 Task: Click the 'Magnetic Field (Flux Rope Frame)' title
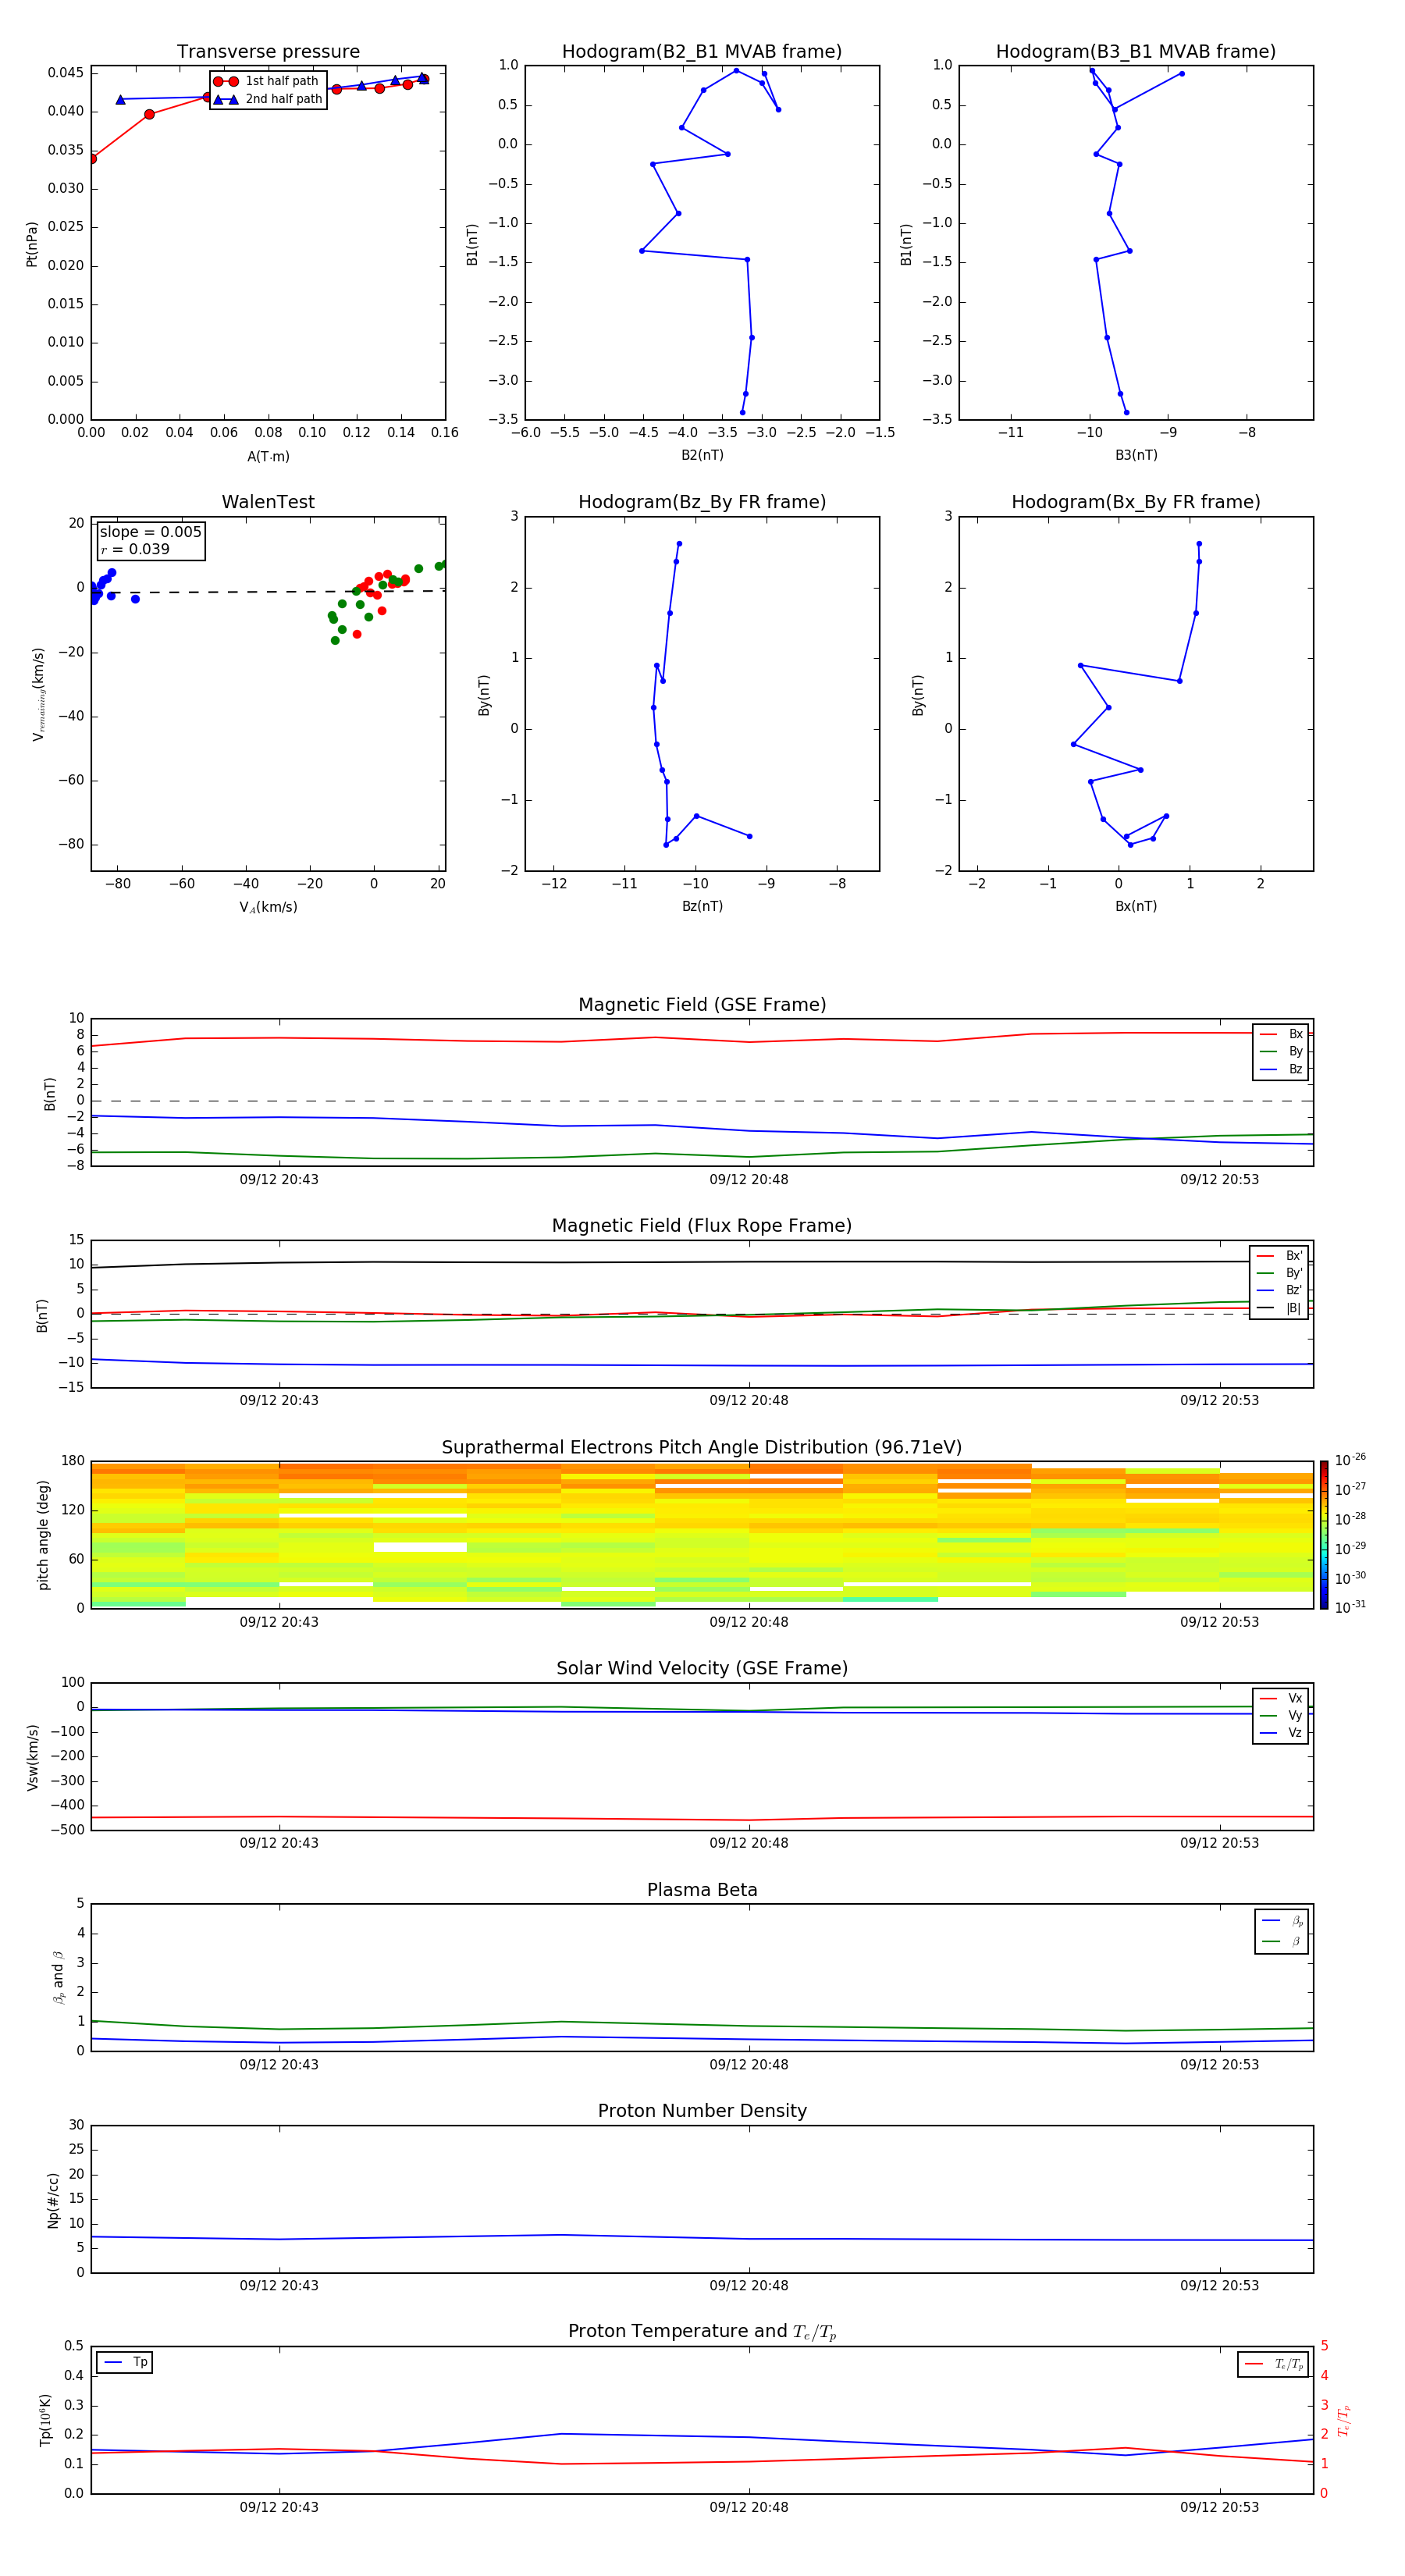click(702, 1225)
